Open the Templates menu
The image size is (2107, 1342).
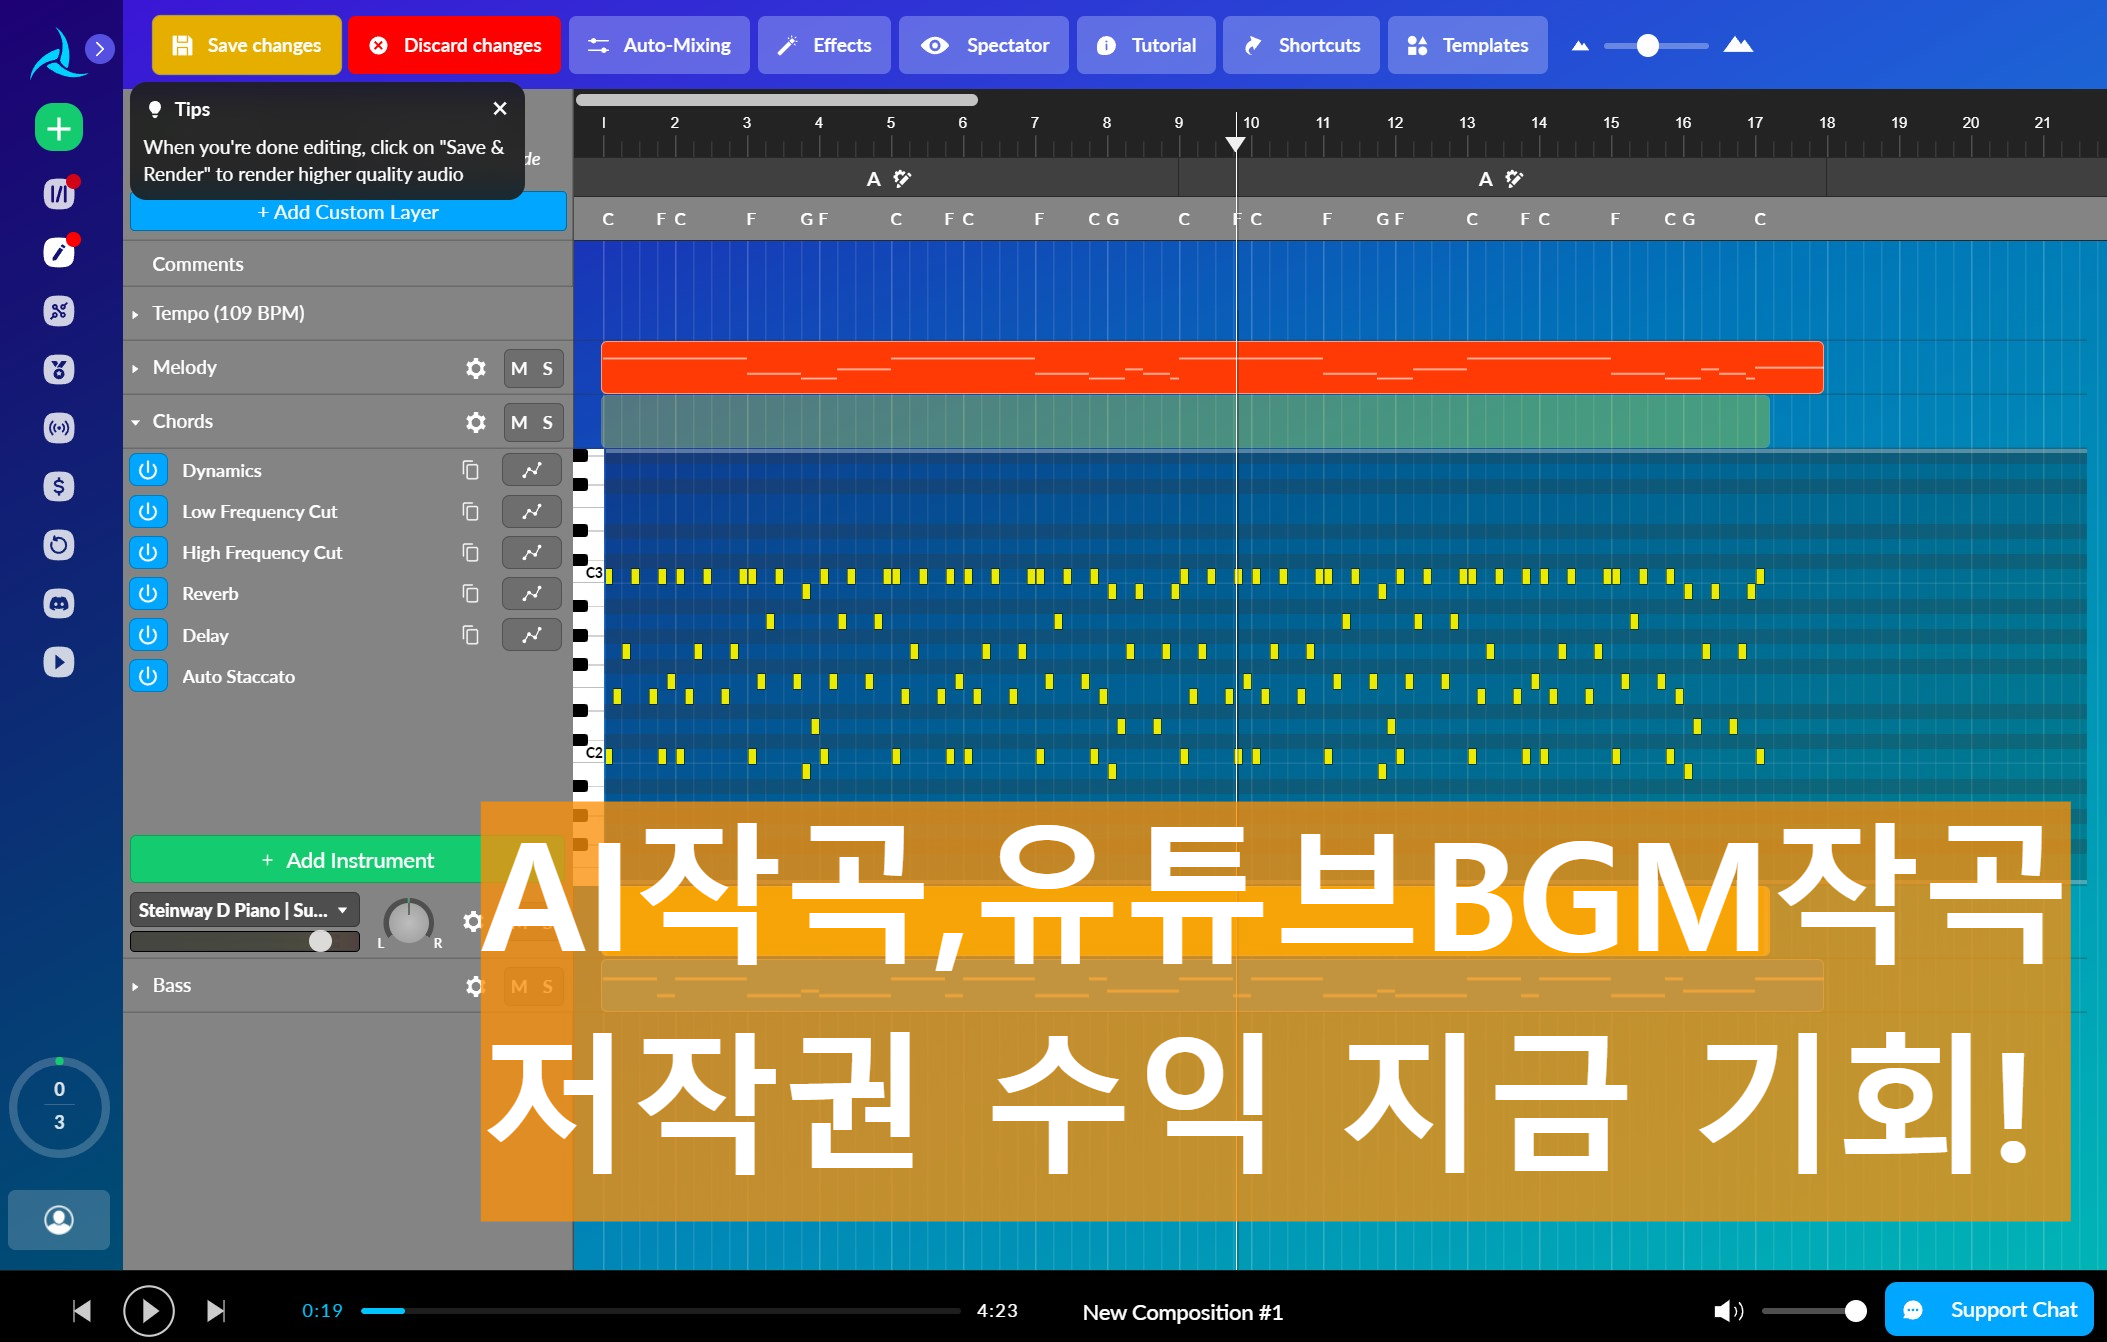coord(1467,45)
